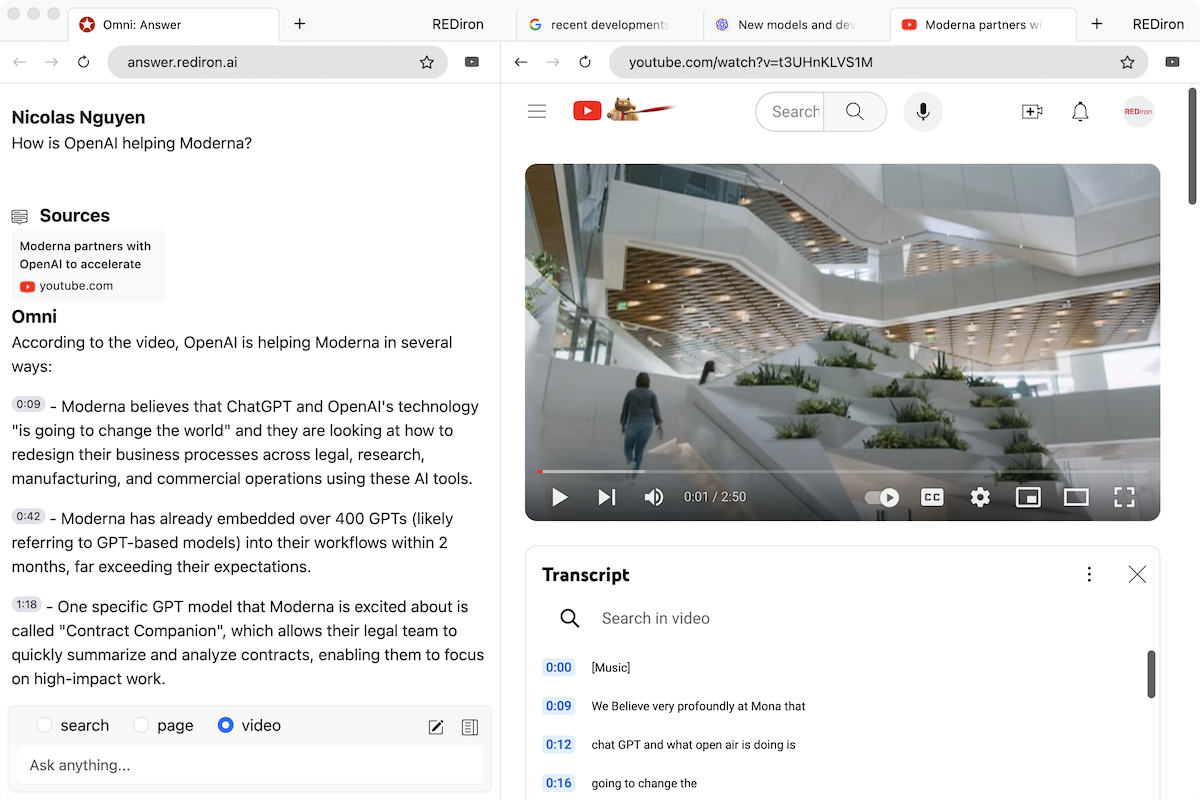Select the page radio option
1200x800 pixels.
point(141,725)
